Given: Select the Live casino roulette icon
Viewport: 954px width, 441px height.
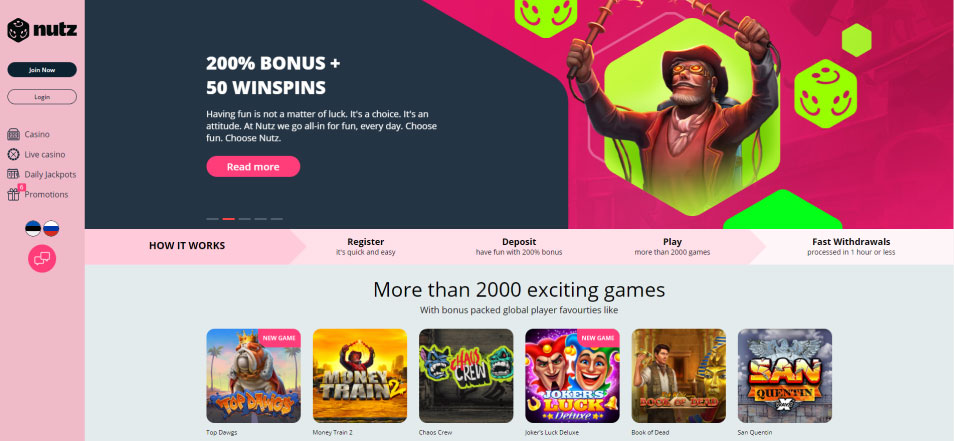Looking at the screenshot, I should coord(13,155).
